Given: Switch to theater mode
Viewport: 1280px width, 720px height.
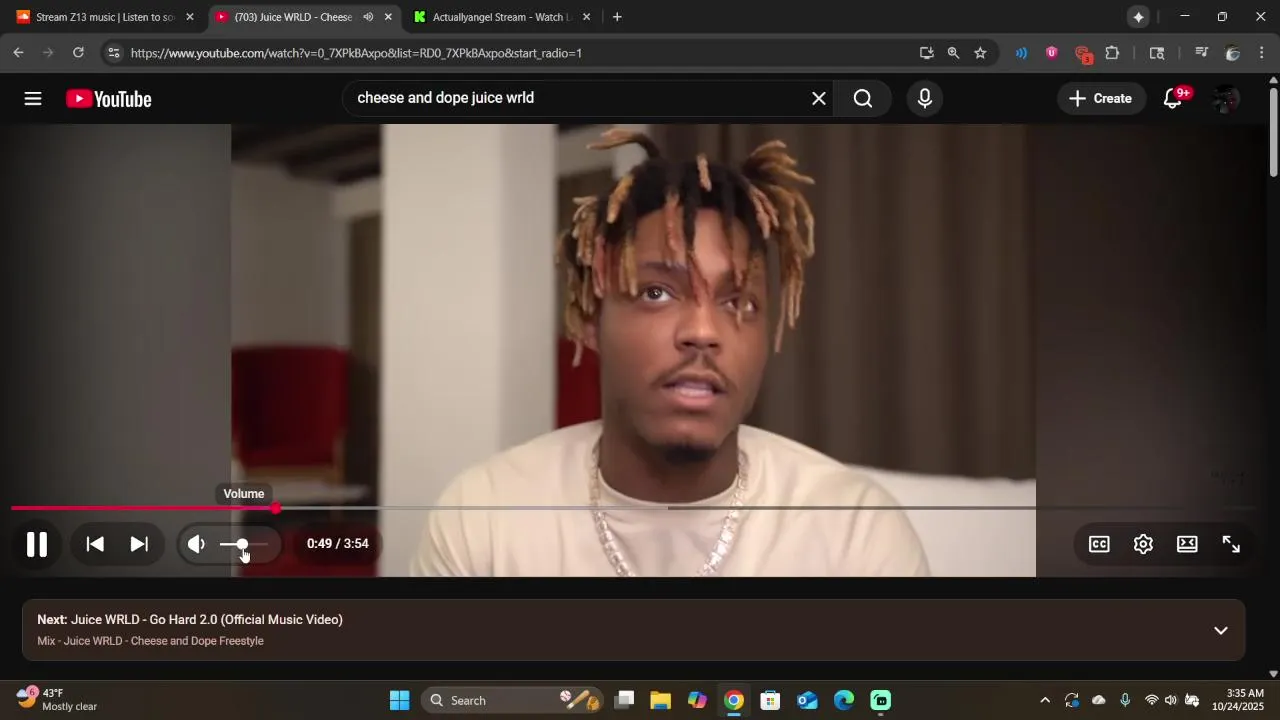Looking at the screenshot, I should pyautogui.click(x=1187, y=544).
